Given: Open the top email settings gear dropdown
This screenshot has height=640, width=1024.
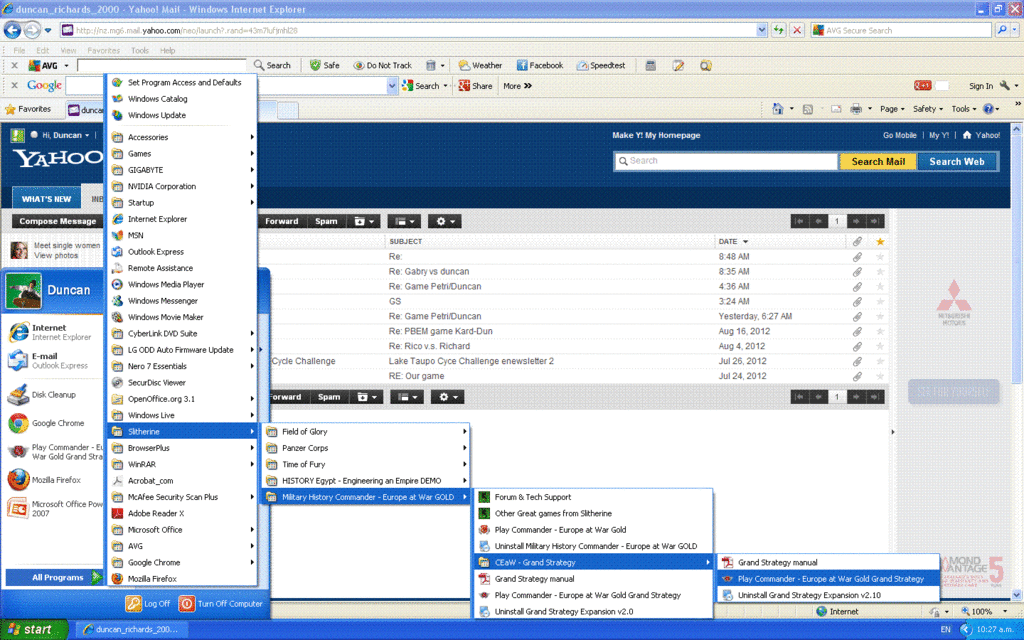Looking at the screenshot, I should click(445, 221).
